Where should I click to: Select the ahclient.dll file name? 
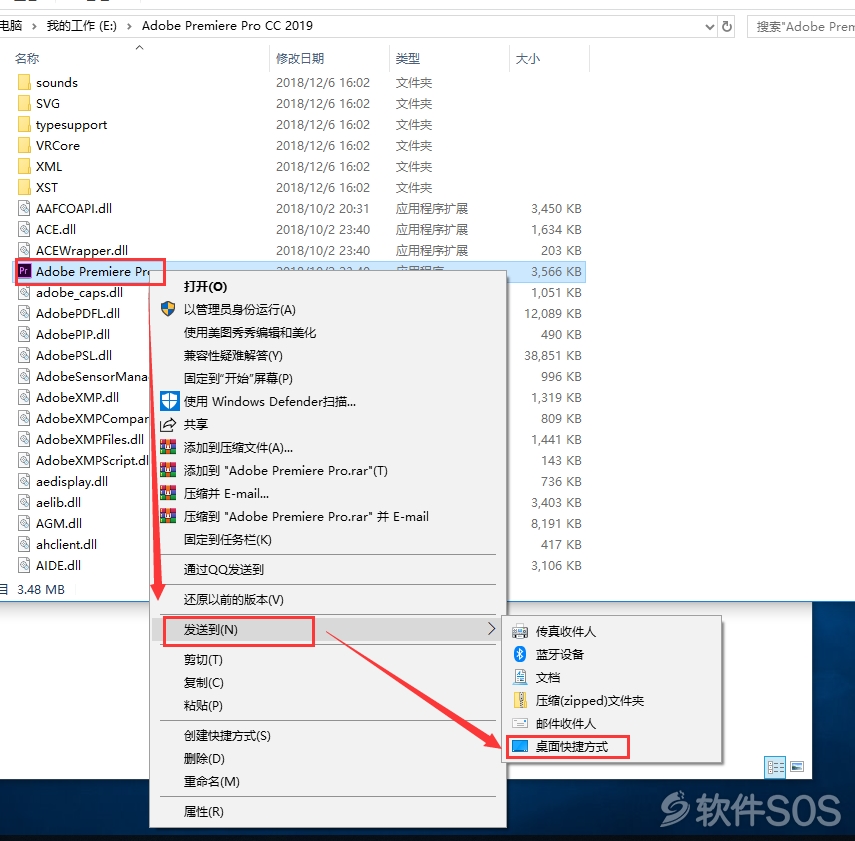point(67,544)
